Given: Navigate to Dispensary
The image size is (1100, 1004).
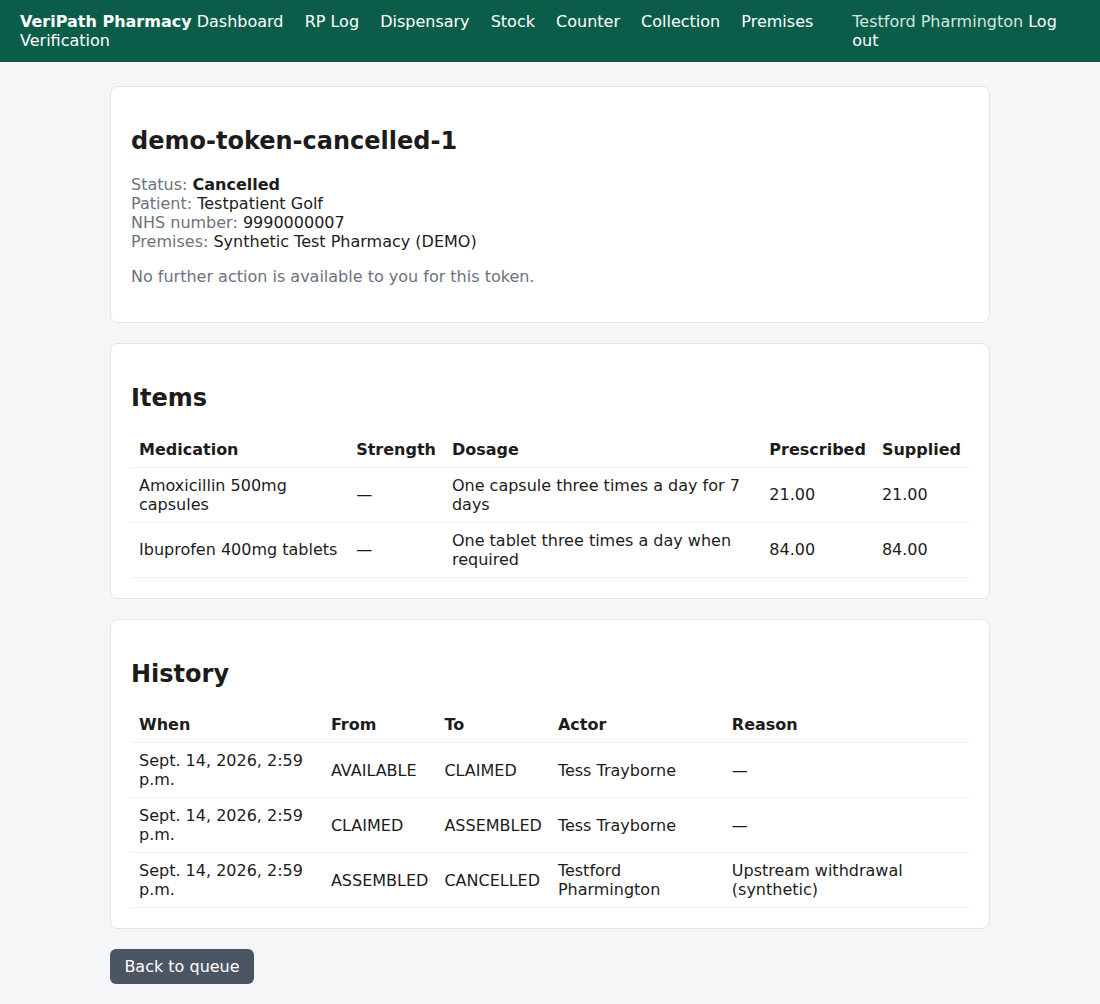Looking at the screenshot, I should point(424,22).
